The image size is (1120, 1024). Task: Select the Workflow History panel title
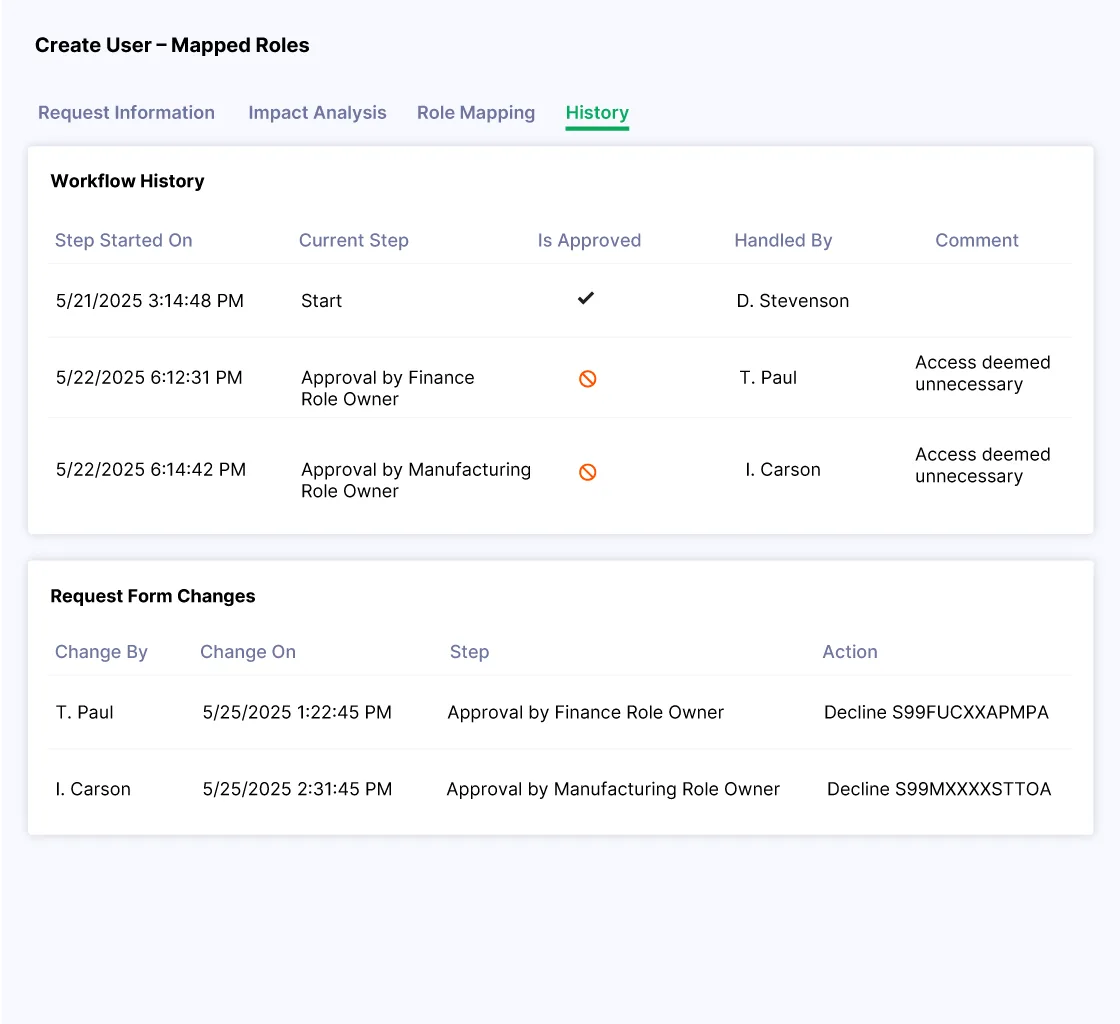(x=127, y=181)
